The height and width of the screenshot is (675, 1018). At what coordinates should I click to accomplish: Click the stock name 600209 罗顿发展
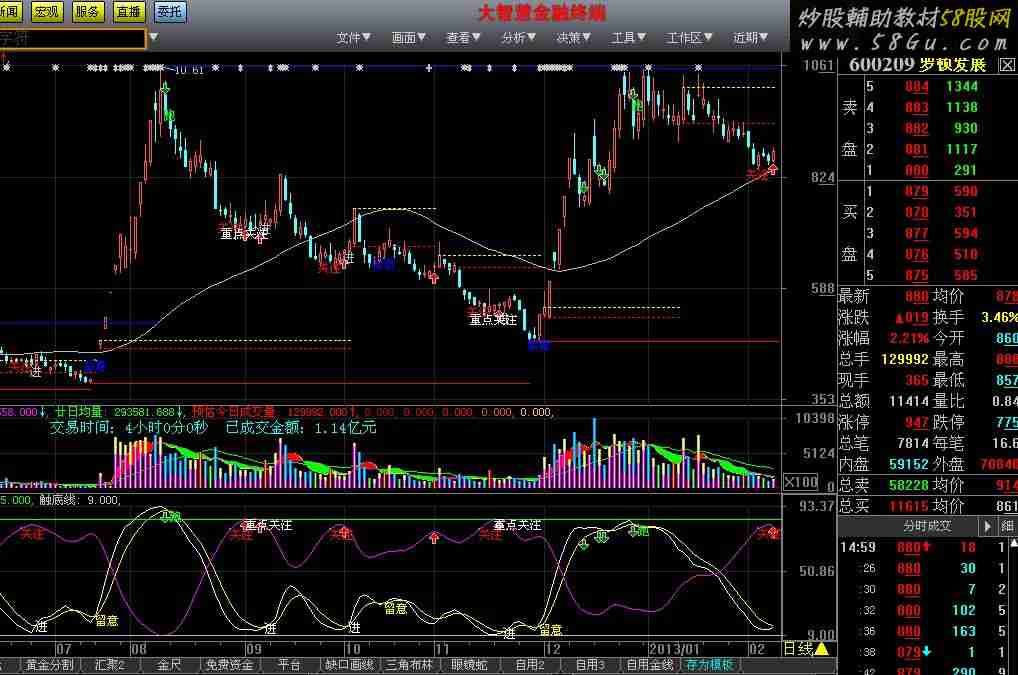917,65
